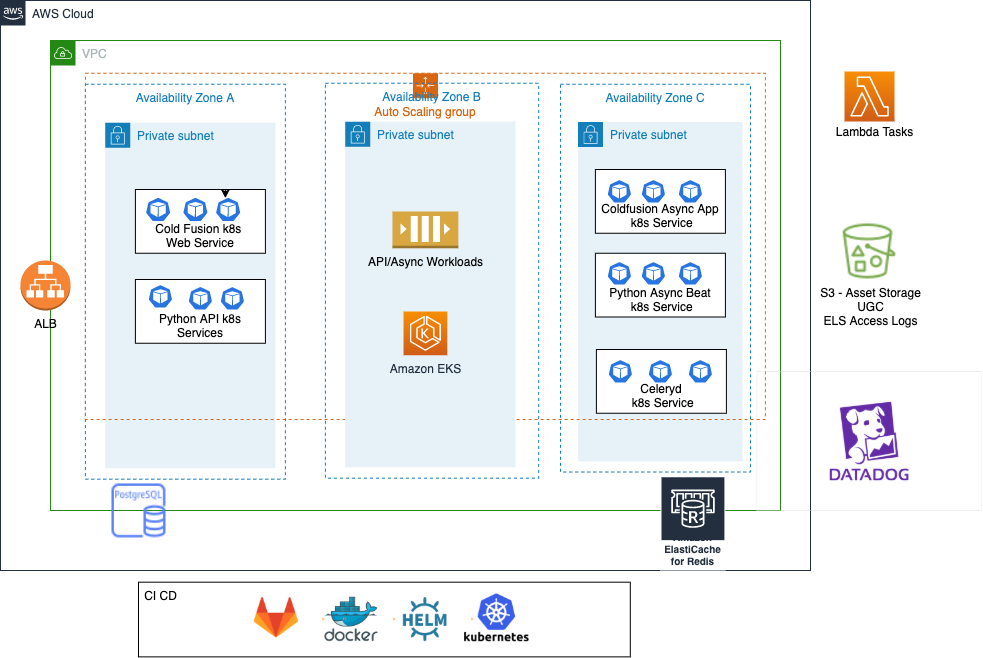This screenshot has height=658, width=983.
Task: Click the orange ALB load balancer icon
Action: coord(45,285)
